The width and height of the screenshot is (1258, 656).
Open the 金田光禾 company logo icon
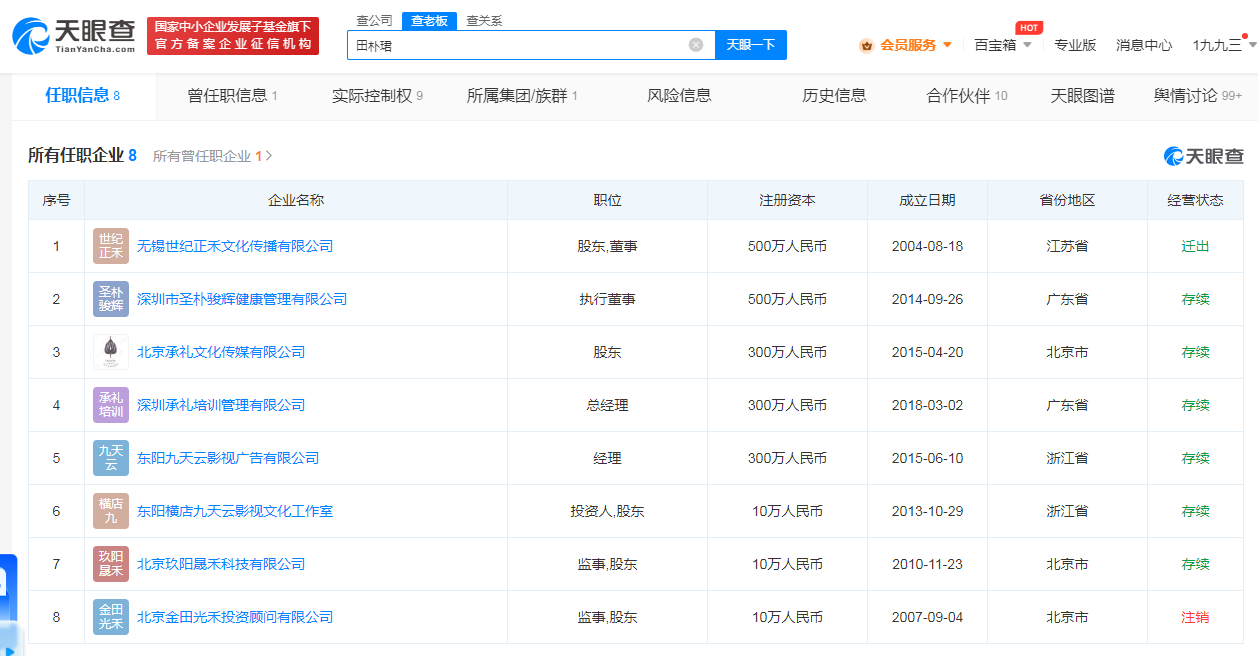tap(111, 617)
